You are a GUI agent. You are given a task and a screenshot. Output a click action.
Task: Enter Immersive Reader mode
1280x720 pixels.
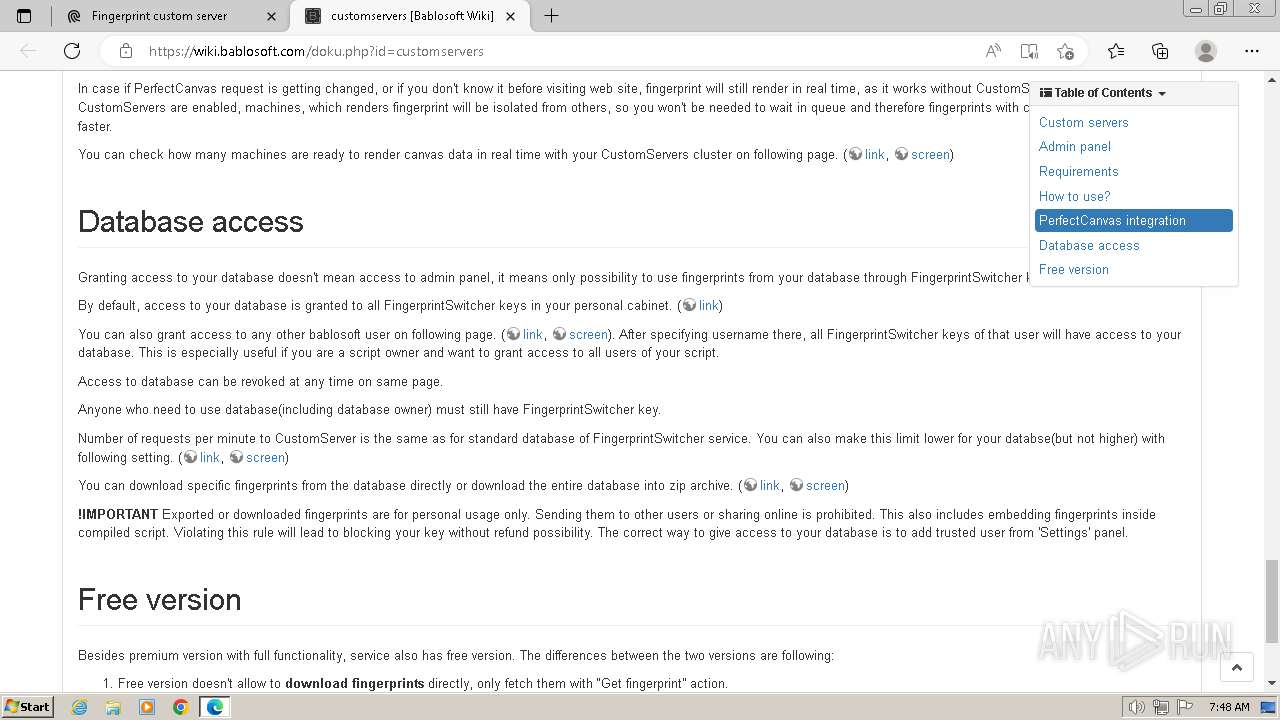[1029, 51]
